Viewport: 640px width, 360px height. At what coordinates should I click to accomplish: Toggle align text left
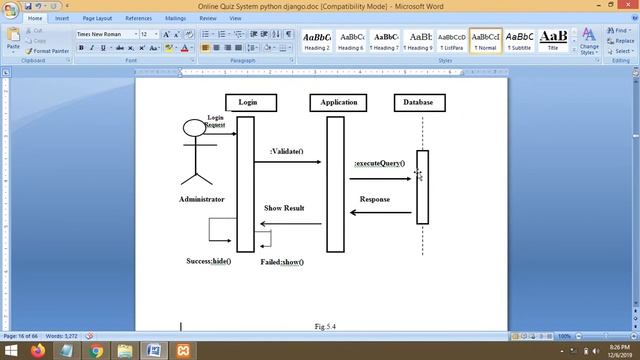(205, 48)
